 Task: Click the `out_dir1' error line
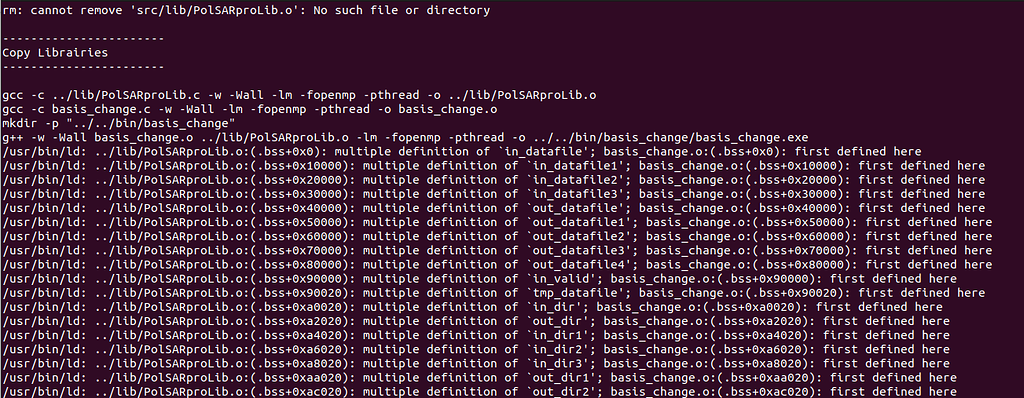(479, 378)
